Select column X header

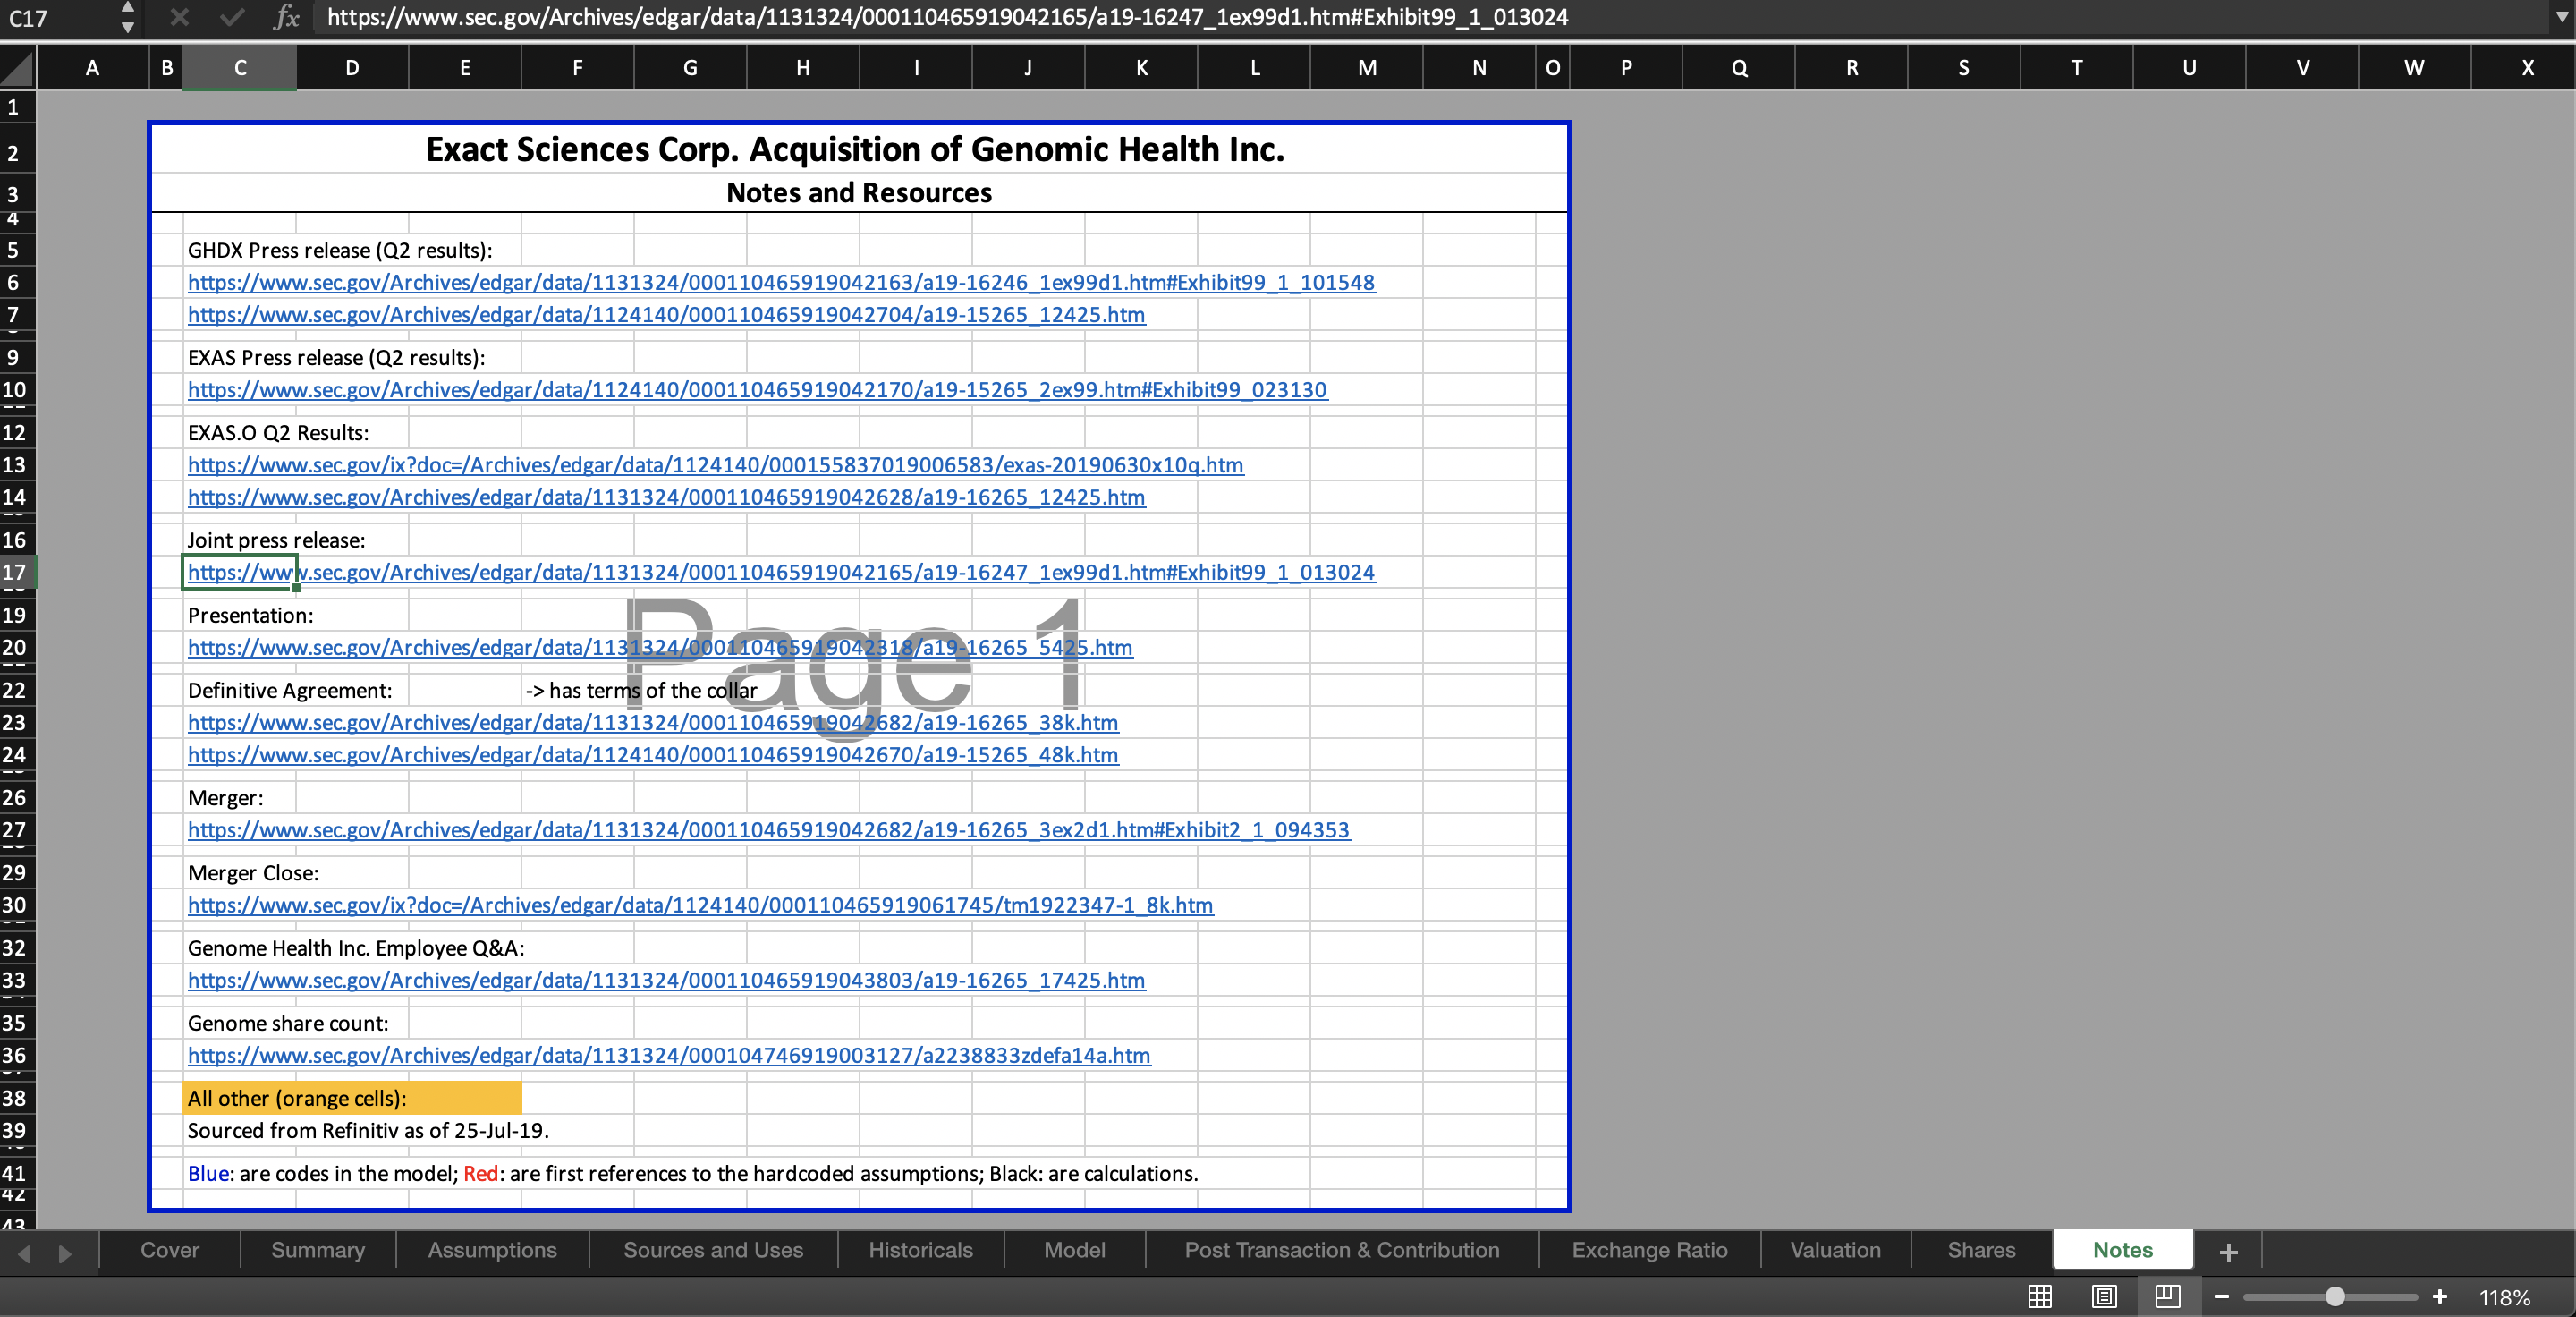click(x=2527, y=68)
